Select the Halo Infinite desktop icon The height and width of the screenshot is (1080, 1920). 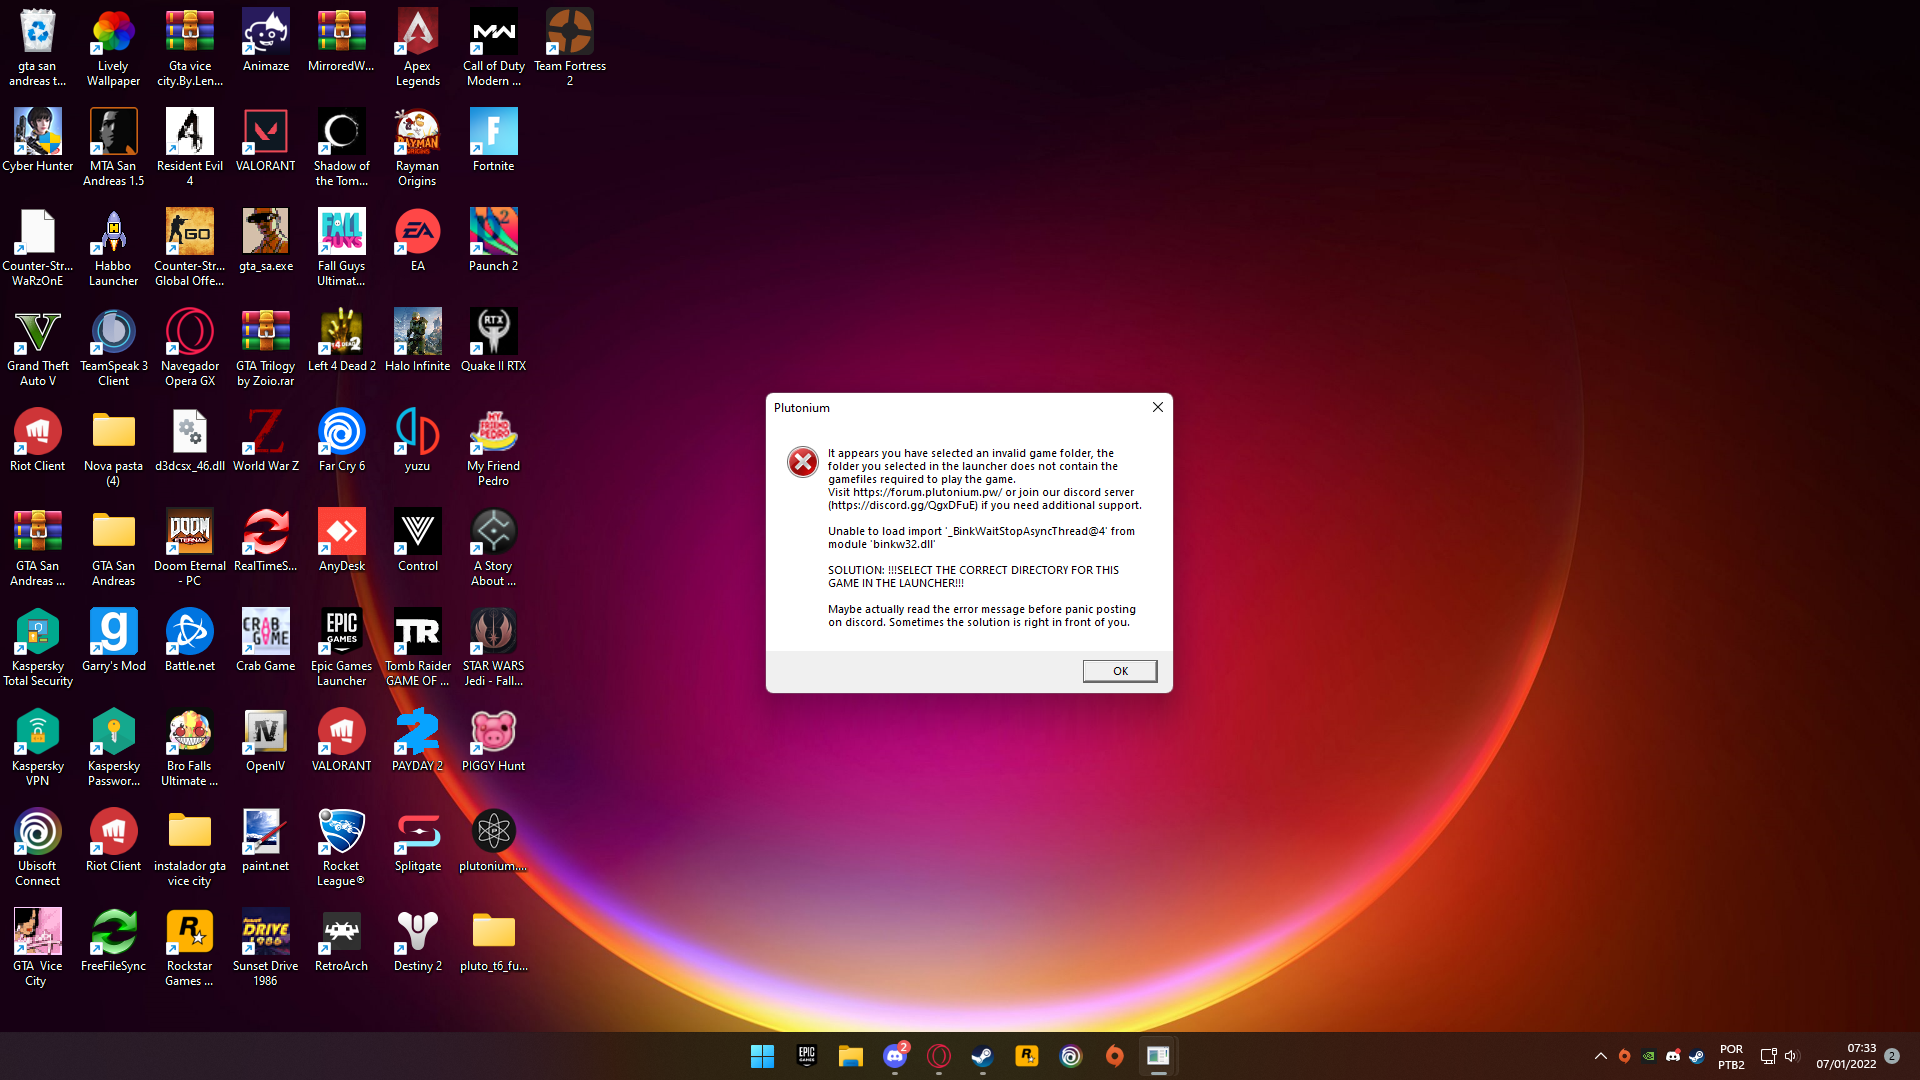(418, 340)
